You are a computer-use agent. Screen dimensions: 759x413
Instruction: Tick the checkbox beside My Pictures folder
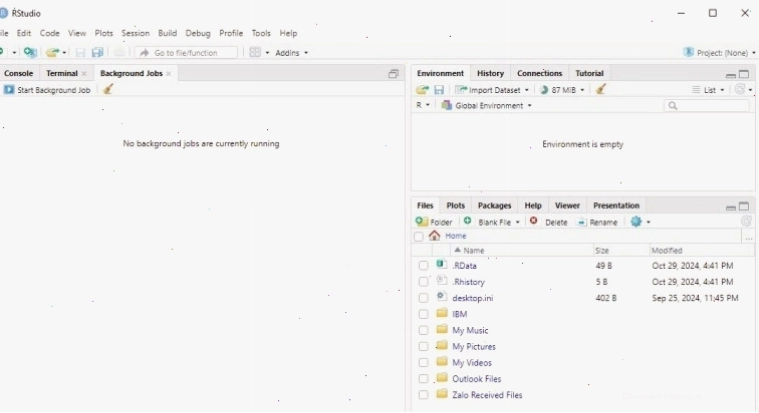pos(424,346)
